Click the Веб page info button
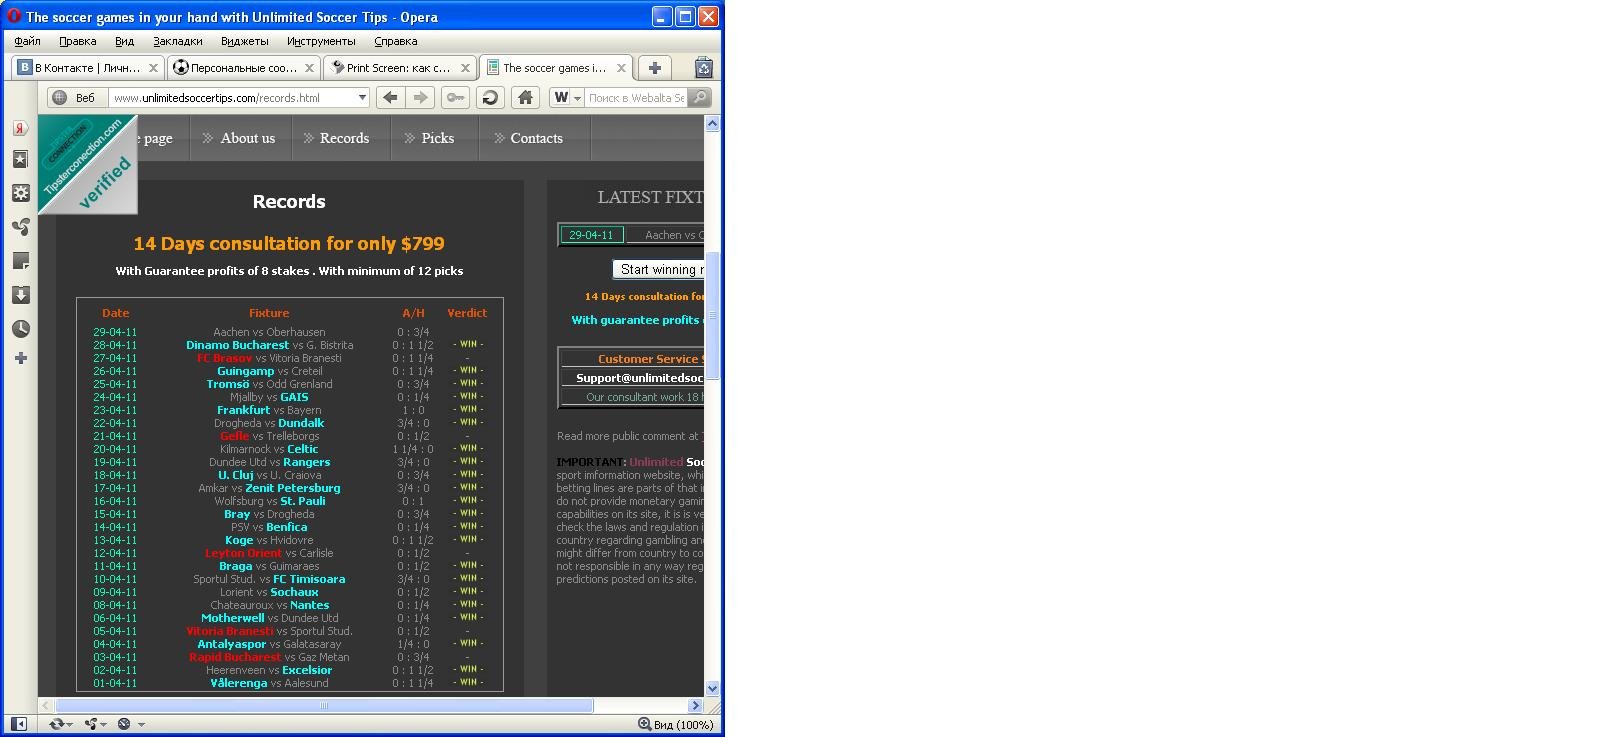Viewport: 1618px width, 737px height. 76,98
